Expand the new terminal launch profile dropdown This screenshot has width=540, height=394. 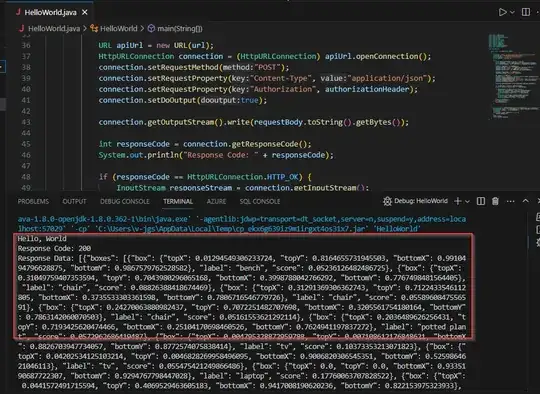pyautogui.click(x=467, y=201)
